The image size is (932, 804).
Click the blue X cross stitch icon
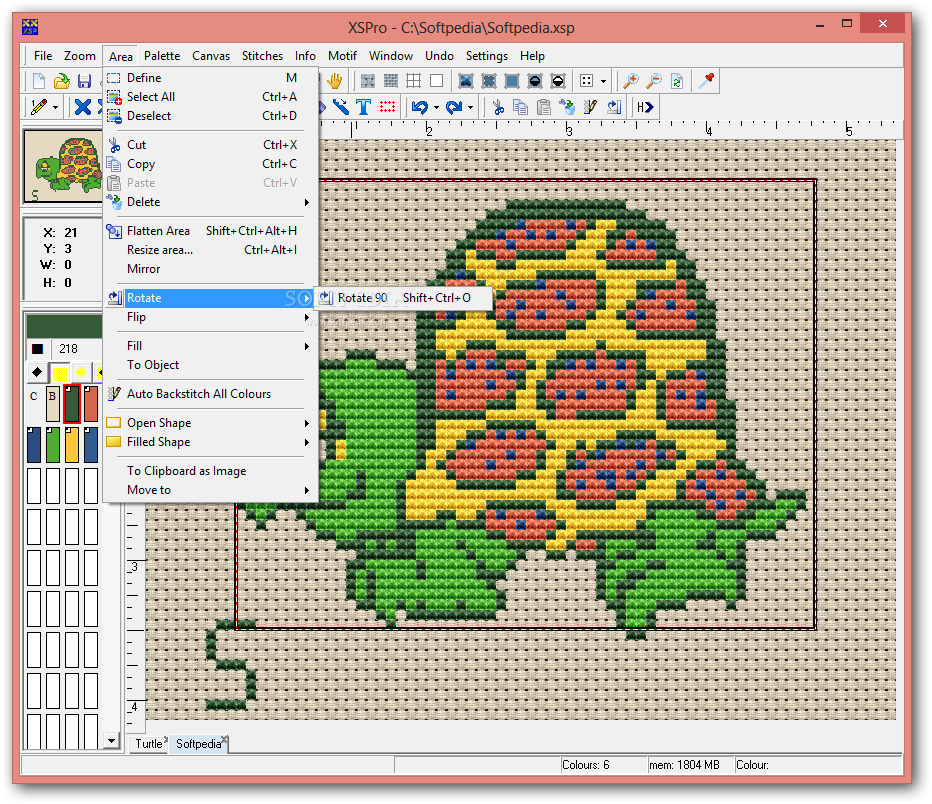tap(83, 107)
